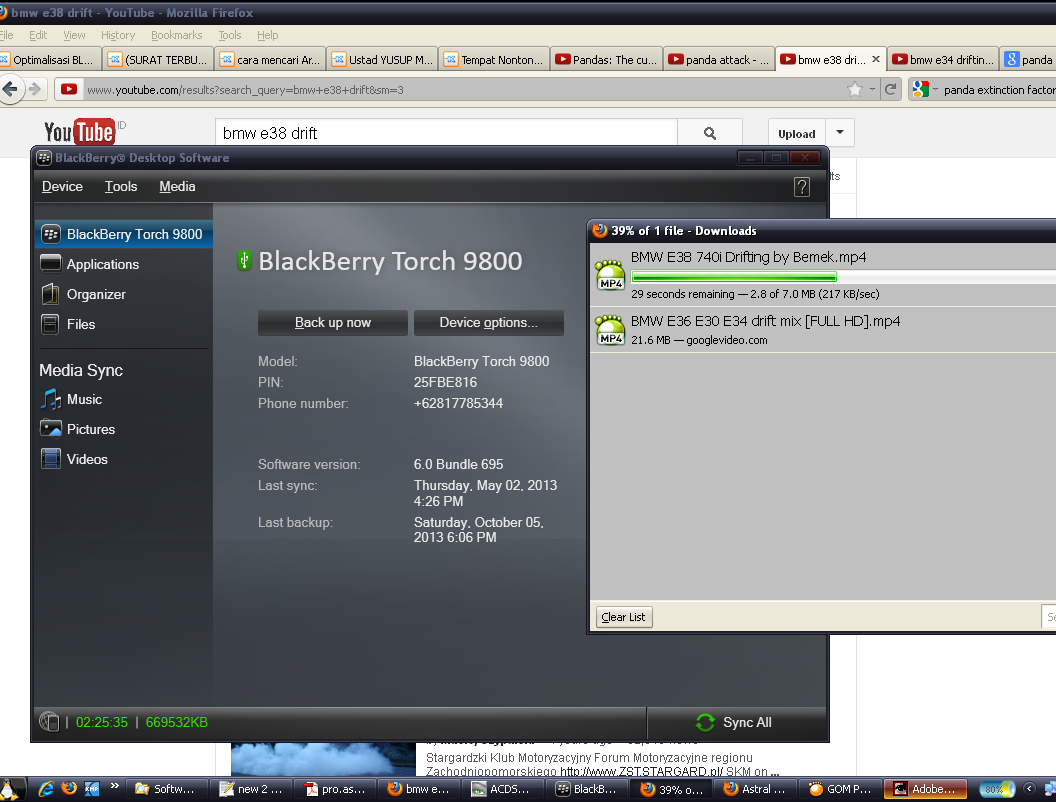1056x802 pixels.
Task: Click MP4 icon of BMW E36 drift mix
Action: click(611, 330)
